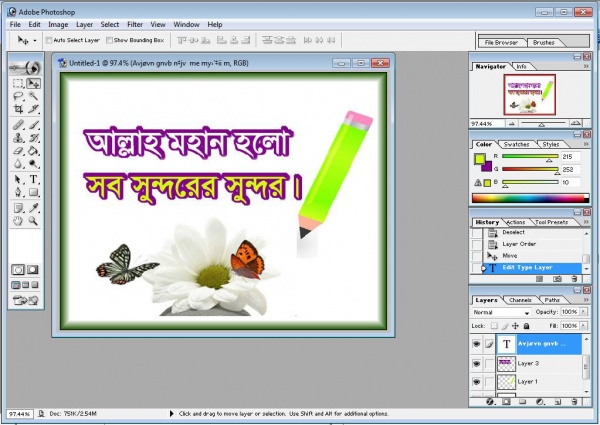Image resolution: width=600 pixels, height=425 pixels.
Task: Select the Magic Wand tool
Action: [x=34, y=96]
